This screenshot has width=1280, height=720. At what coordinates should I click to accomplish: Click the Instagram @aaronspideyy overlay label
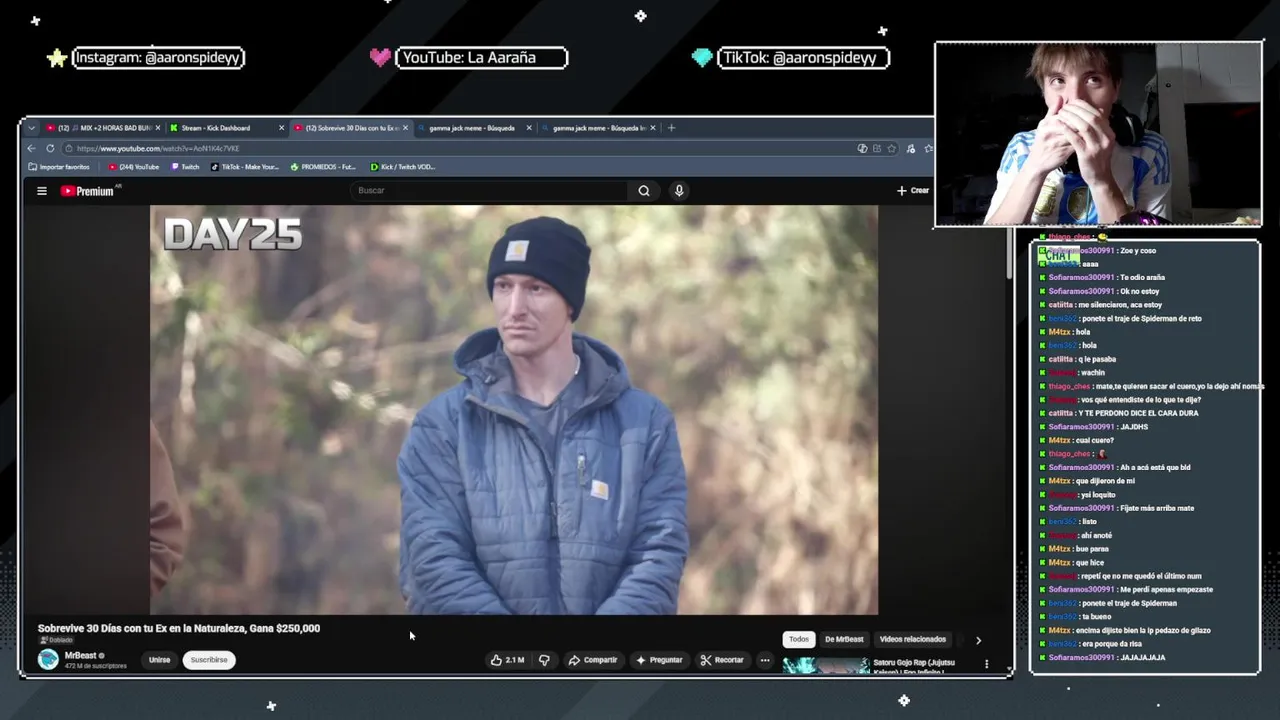158,58
